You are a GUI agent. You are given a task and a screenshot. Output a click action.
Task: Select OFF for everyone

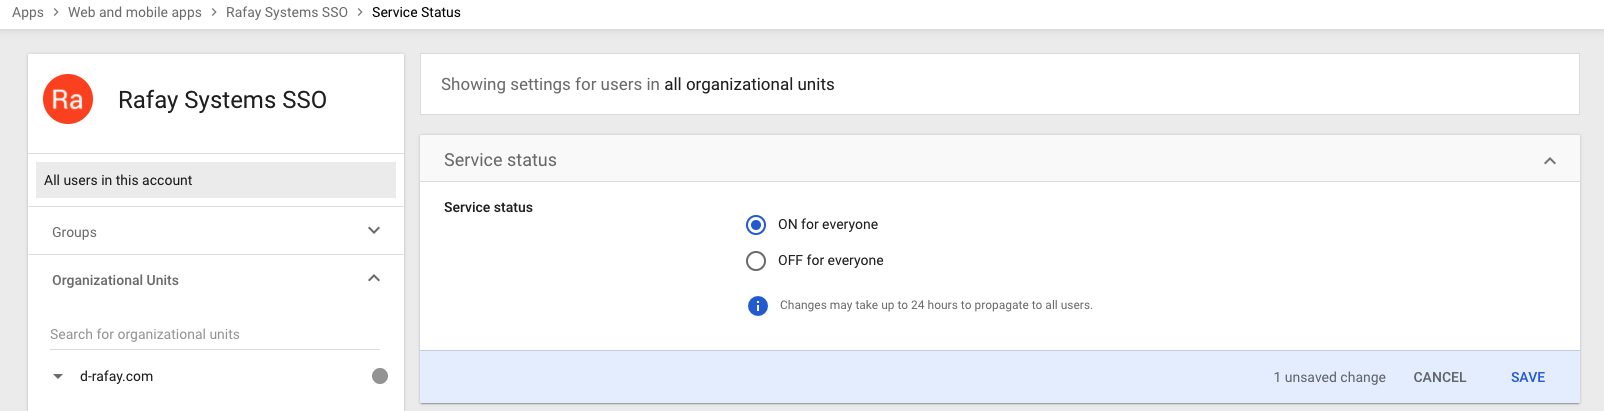[x=756, y=260]
